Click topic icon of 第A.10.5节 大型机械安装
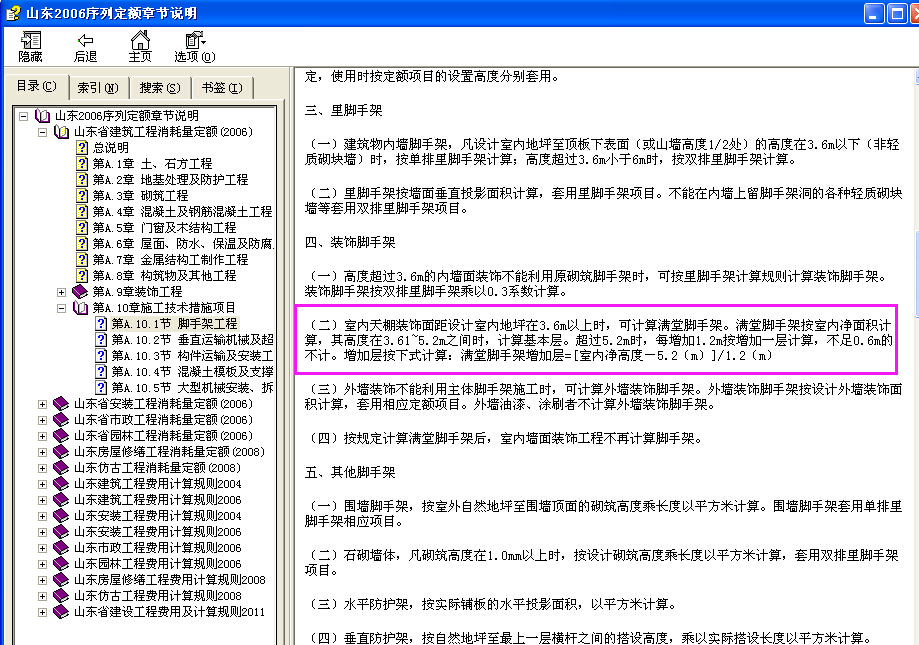This screenshot has width=919, height=645. [x=101, y=388]
